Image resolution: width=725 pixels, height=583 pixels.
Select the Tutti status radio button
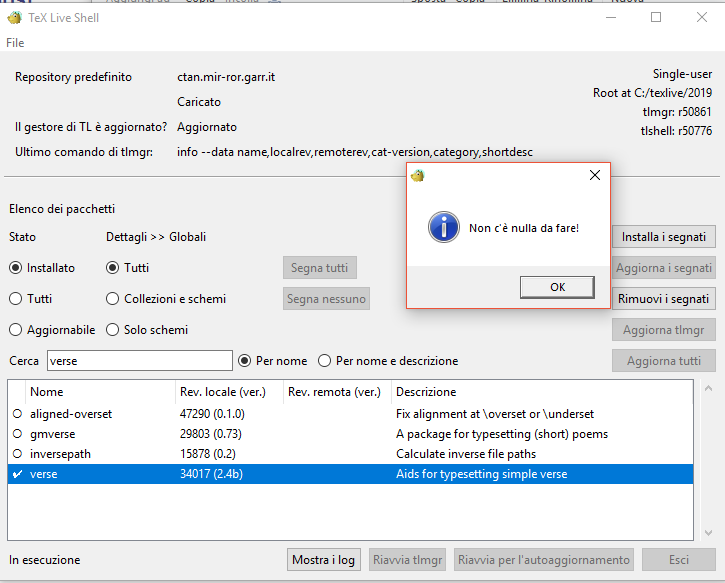tap(16, 299)
